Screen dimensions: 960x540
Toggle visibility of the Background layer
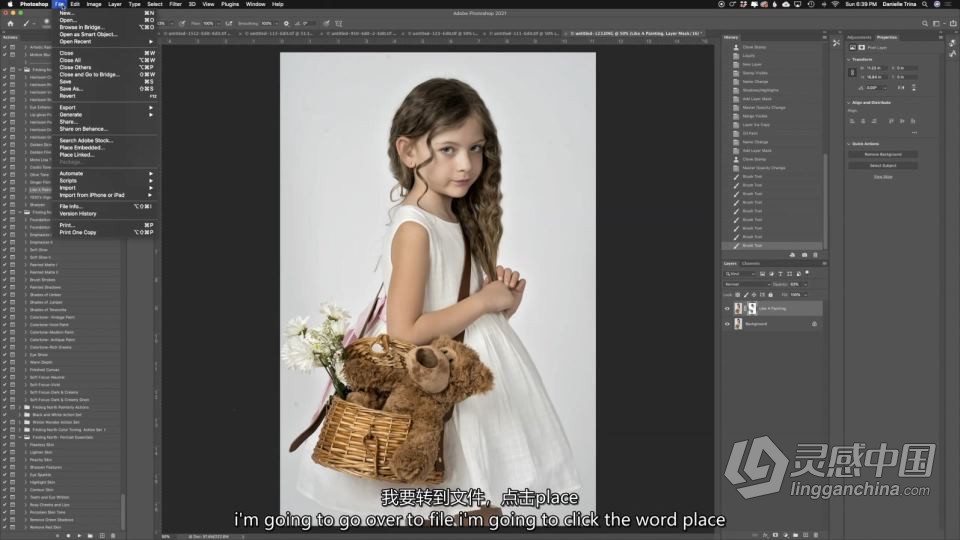[x=727, y=324]
